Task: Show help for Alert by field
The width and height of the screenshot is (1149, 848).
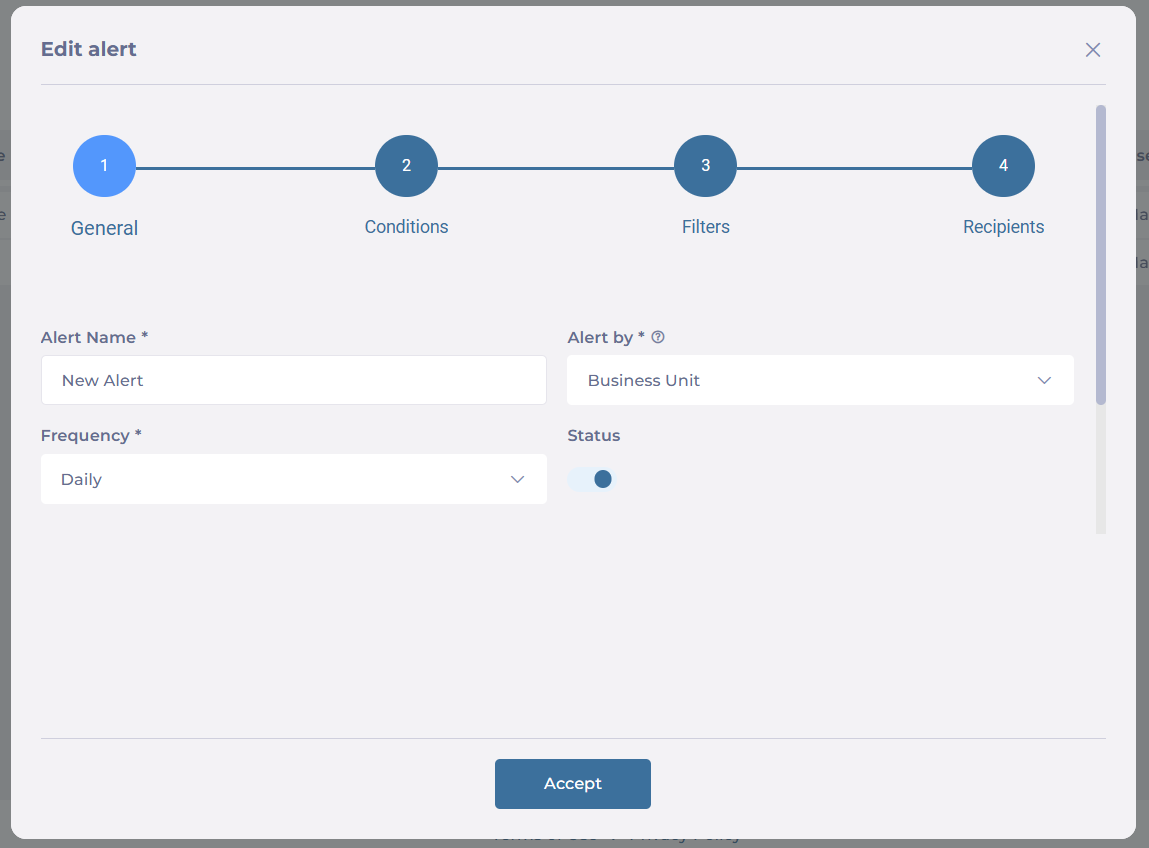Action: [658, 337]
